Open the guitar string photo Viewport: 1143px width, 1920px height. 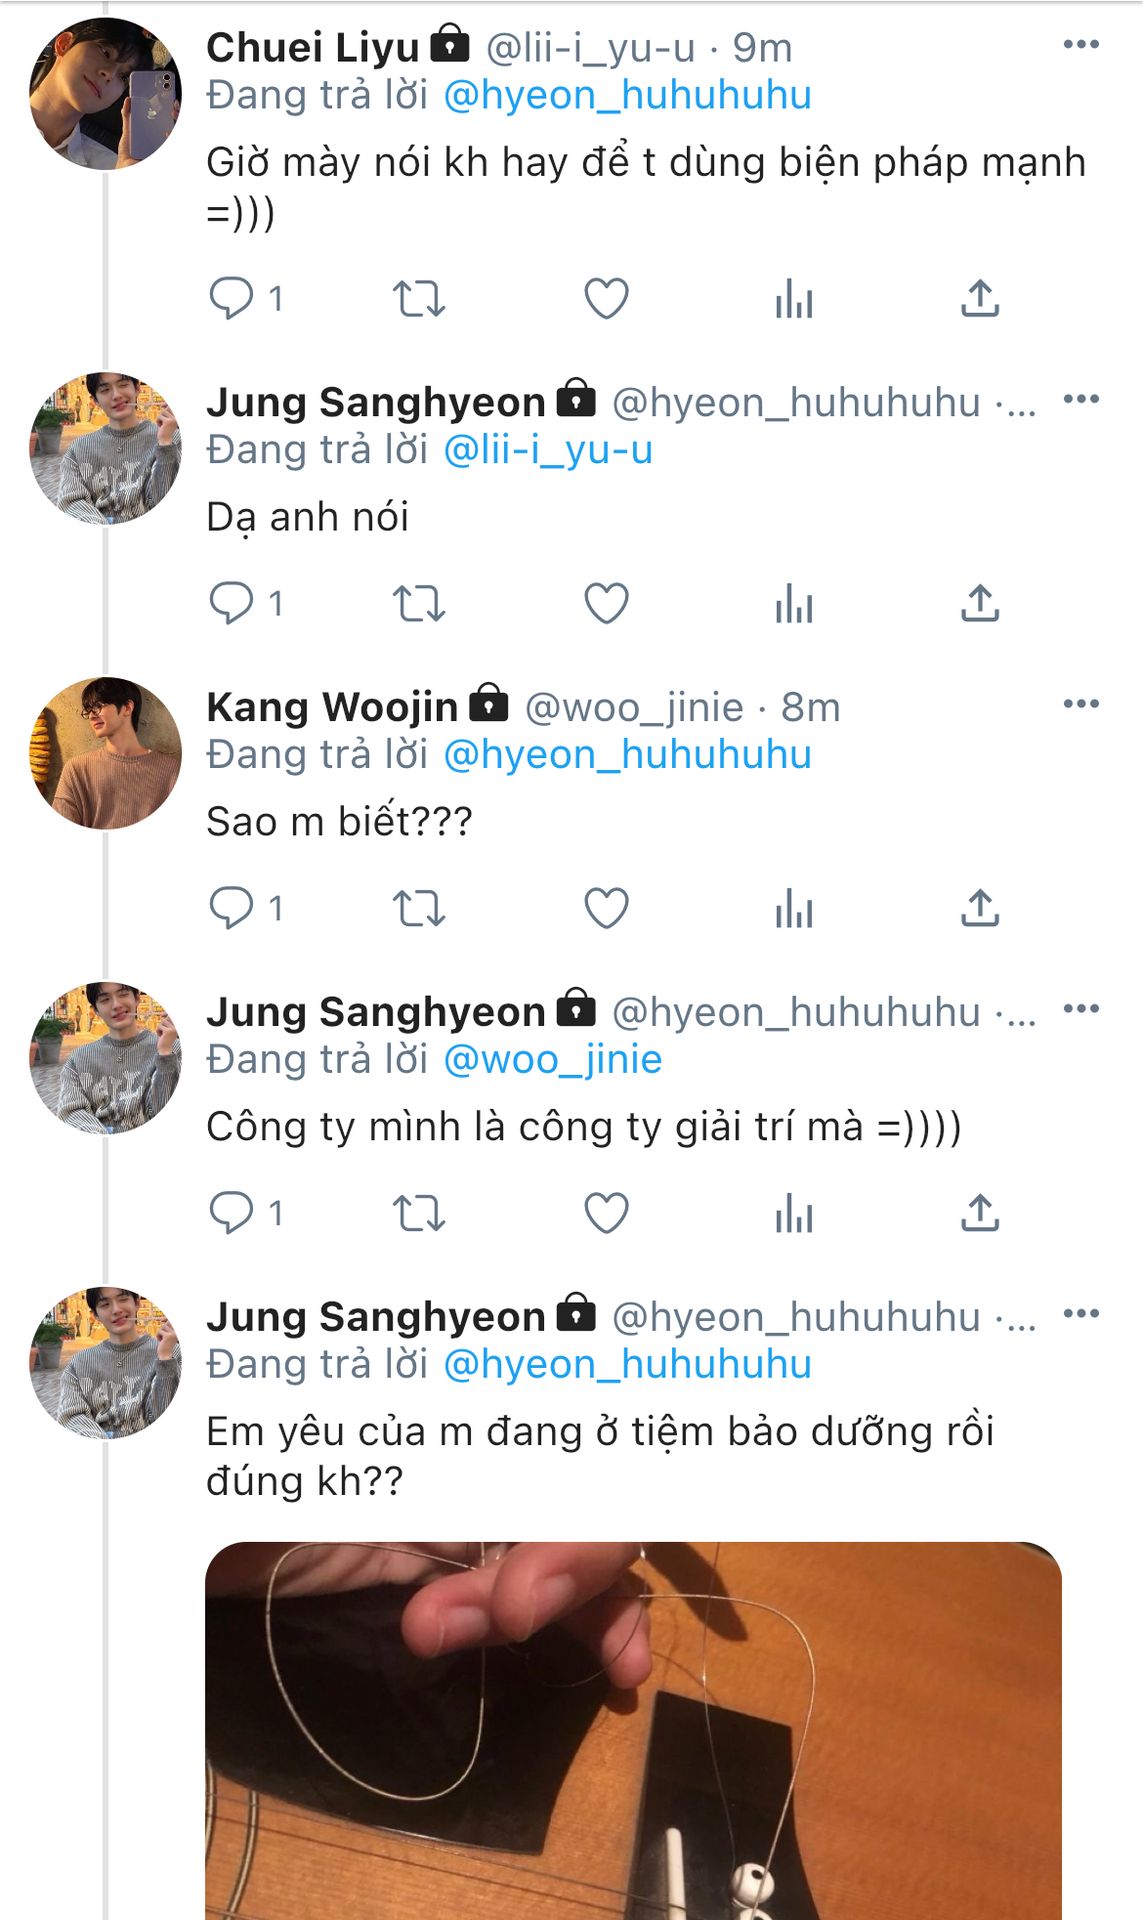633,1730
